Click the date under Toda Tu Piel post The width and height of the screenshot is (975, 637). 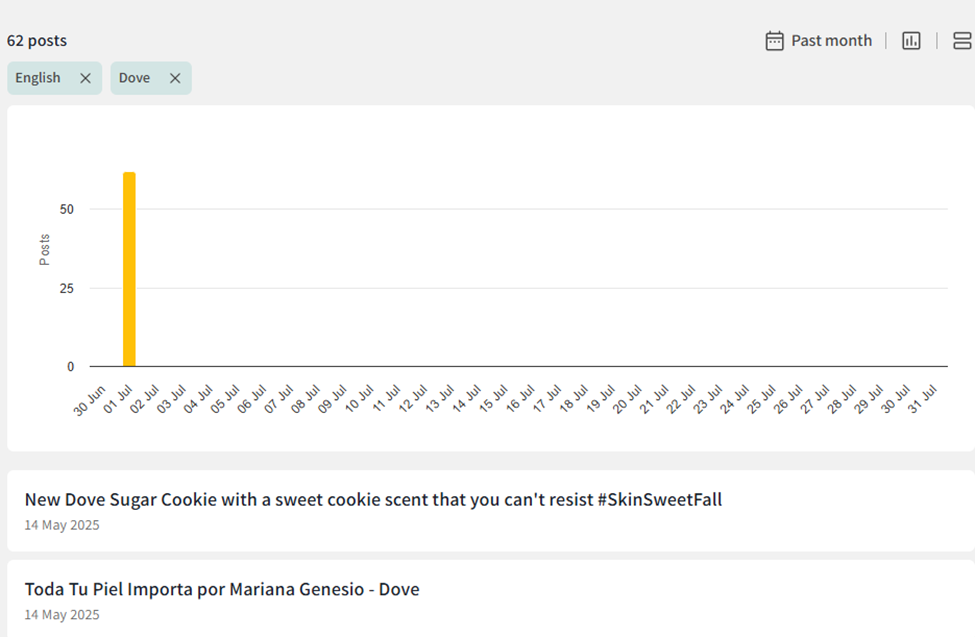tap(62, 615)
